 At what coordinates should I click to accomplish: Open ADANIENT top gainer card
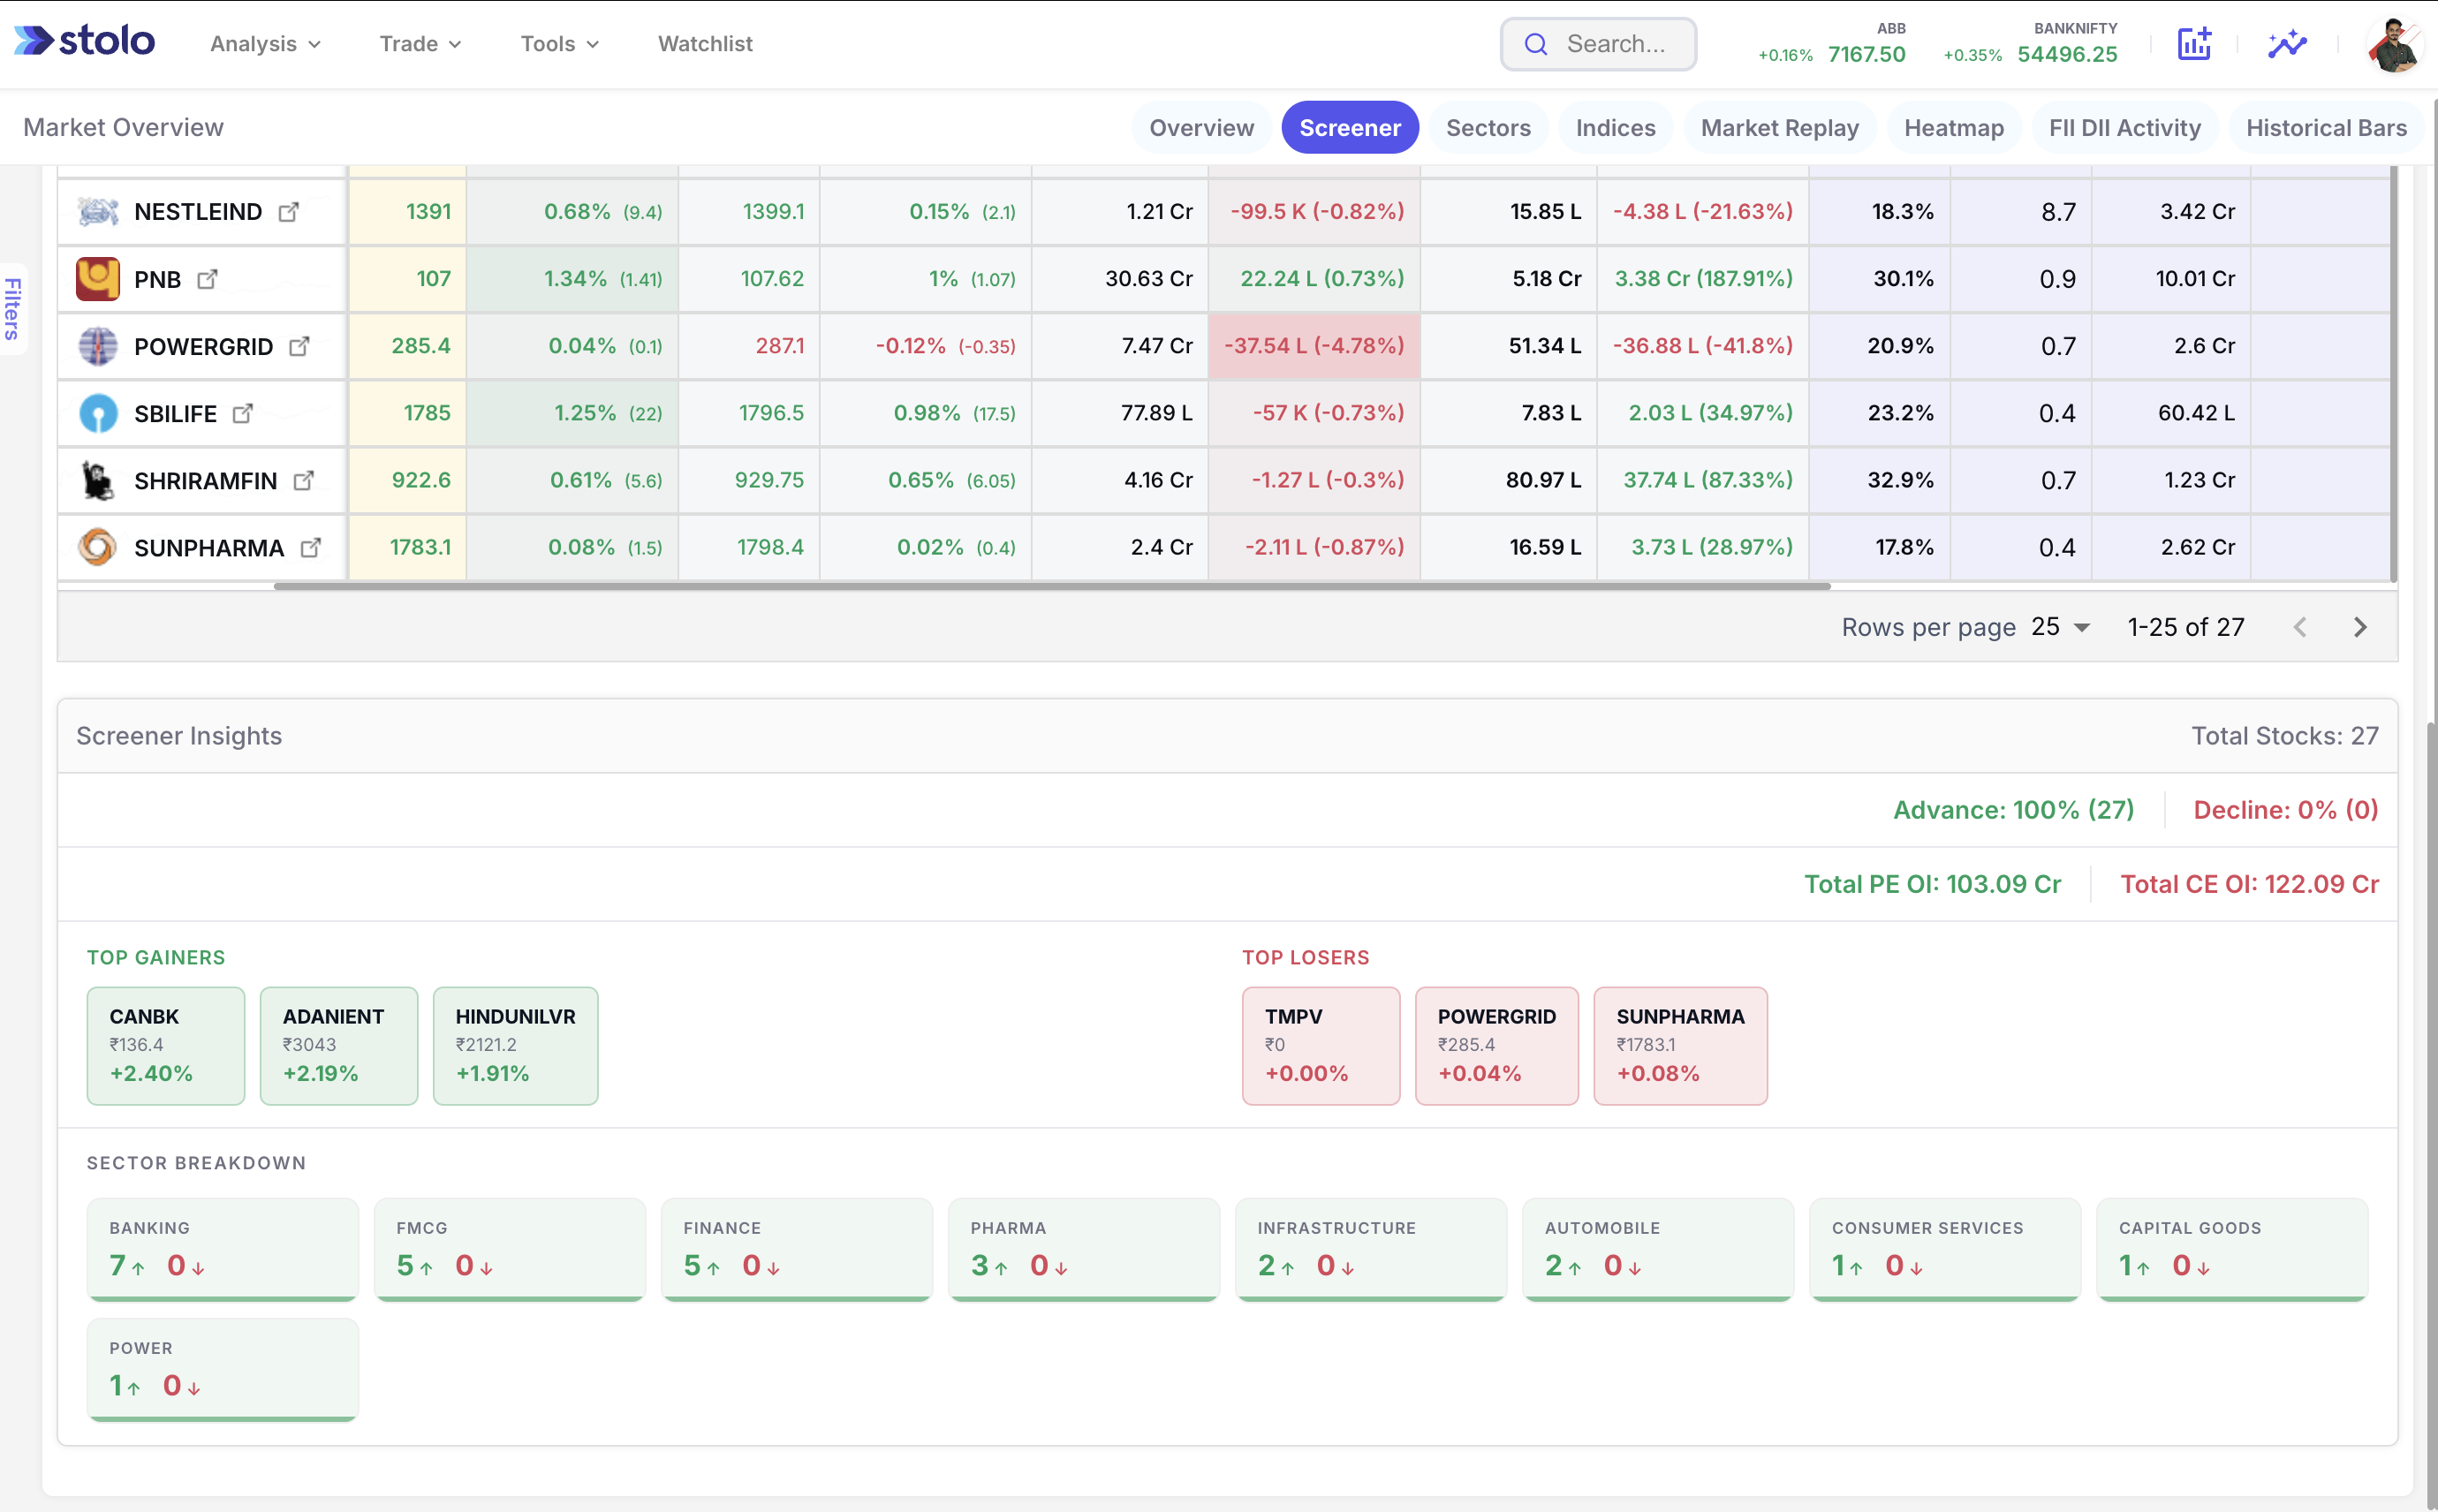(339, 1046)
